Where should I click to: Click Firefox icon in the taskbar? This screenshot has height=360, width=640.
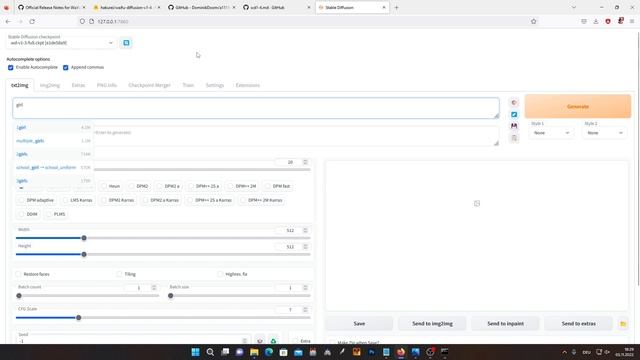(400, 352)
